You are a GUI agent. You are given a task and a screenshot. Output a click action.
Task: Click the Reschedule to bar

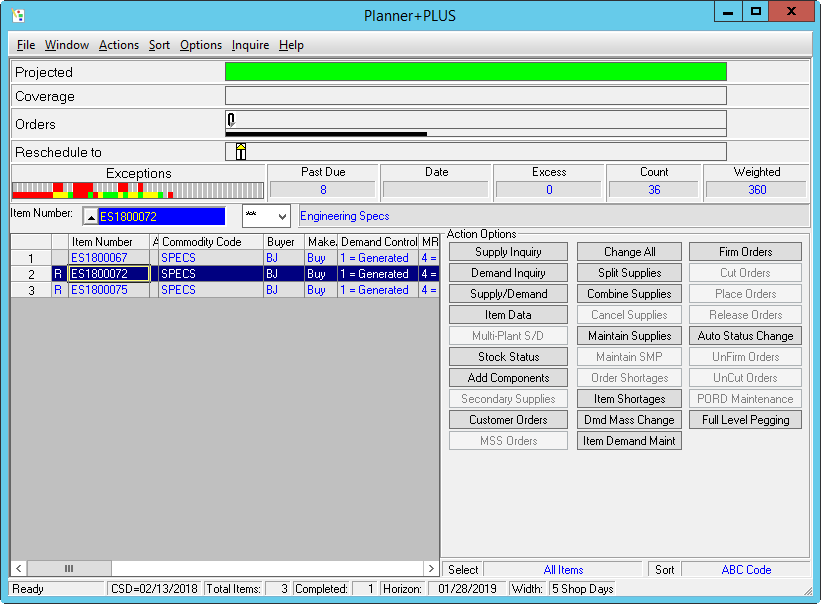pyautogui.click(x=475, y=152)
